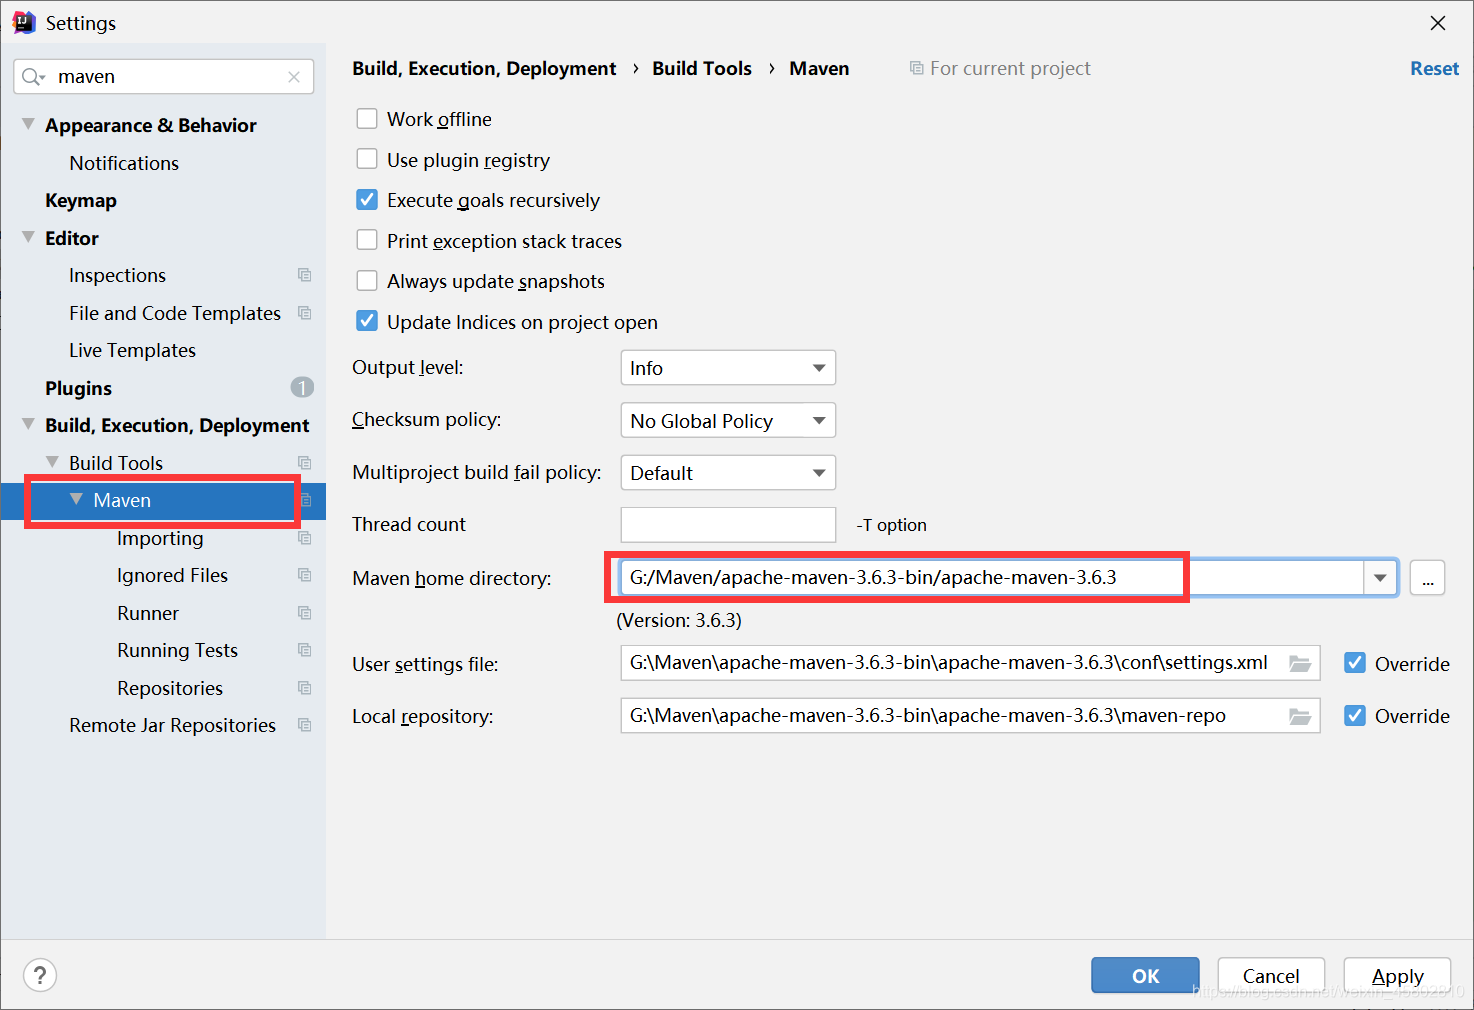
Task: Toggle Override for User settings file
Action: click(x=1355, y=663)
